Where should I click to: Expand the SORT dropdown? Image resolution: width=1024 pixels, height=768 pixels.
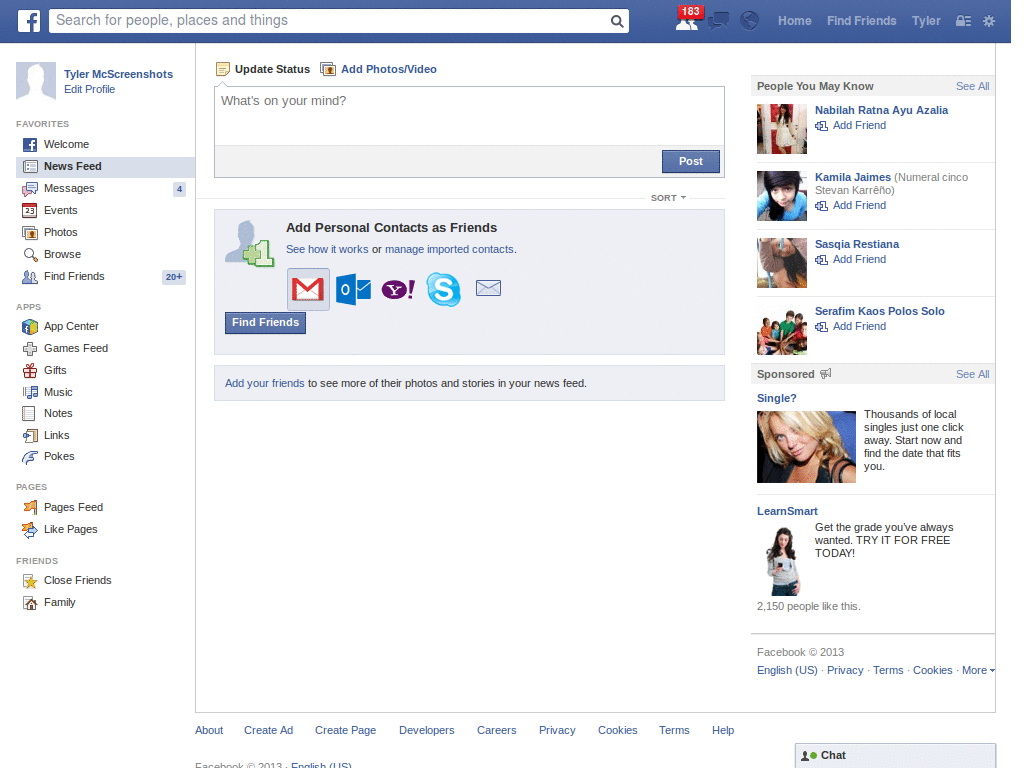click(x=668, y=198)
